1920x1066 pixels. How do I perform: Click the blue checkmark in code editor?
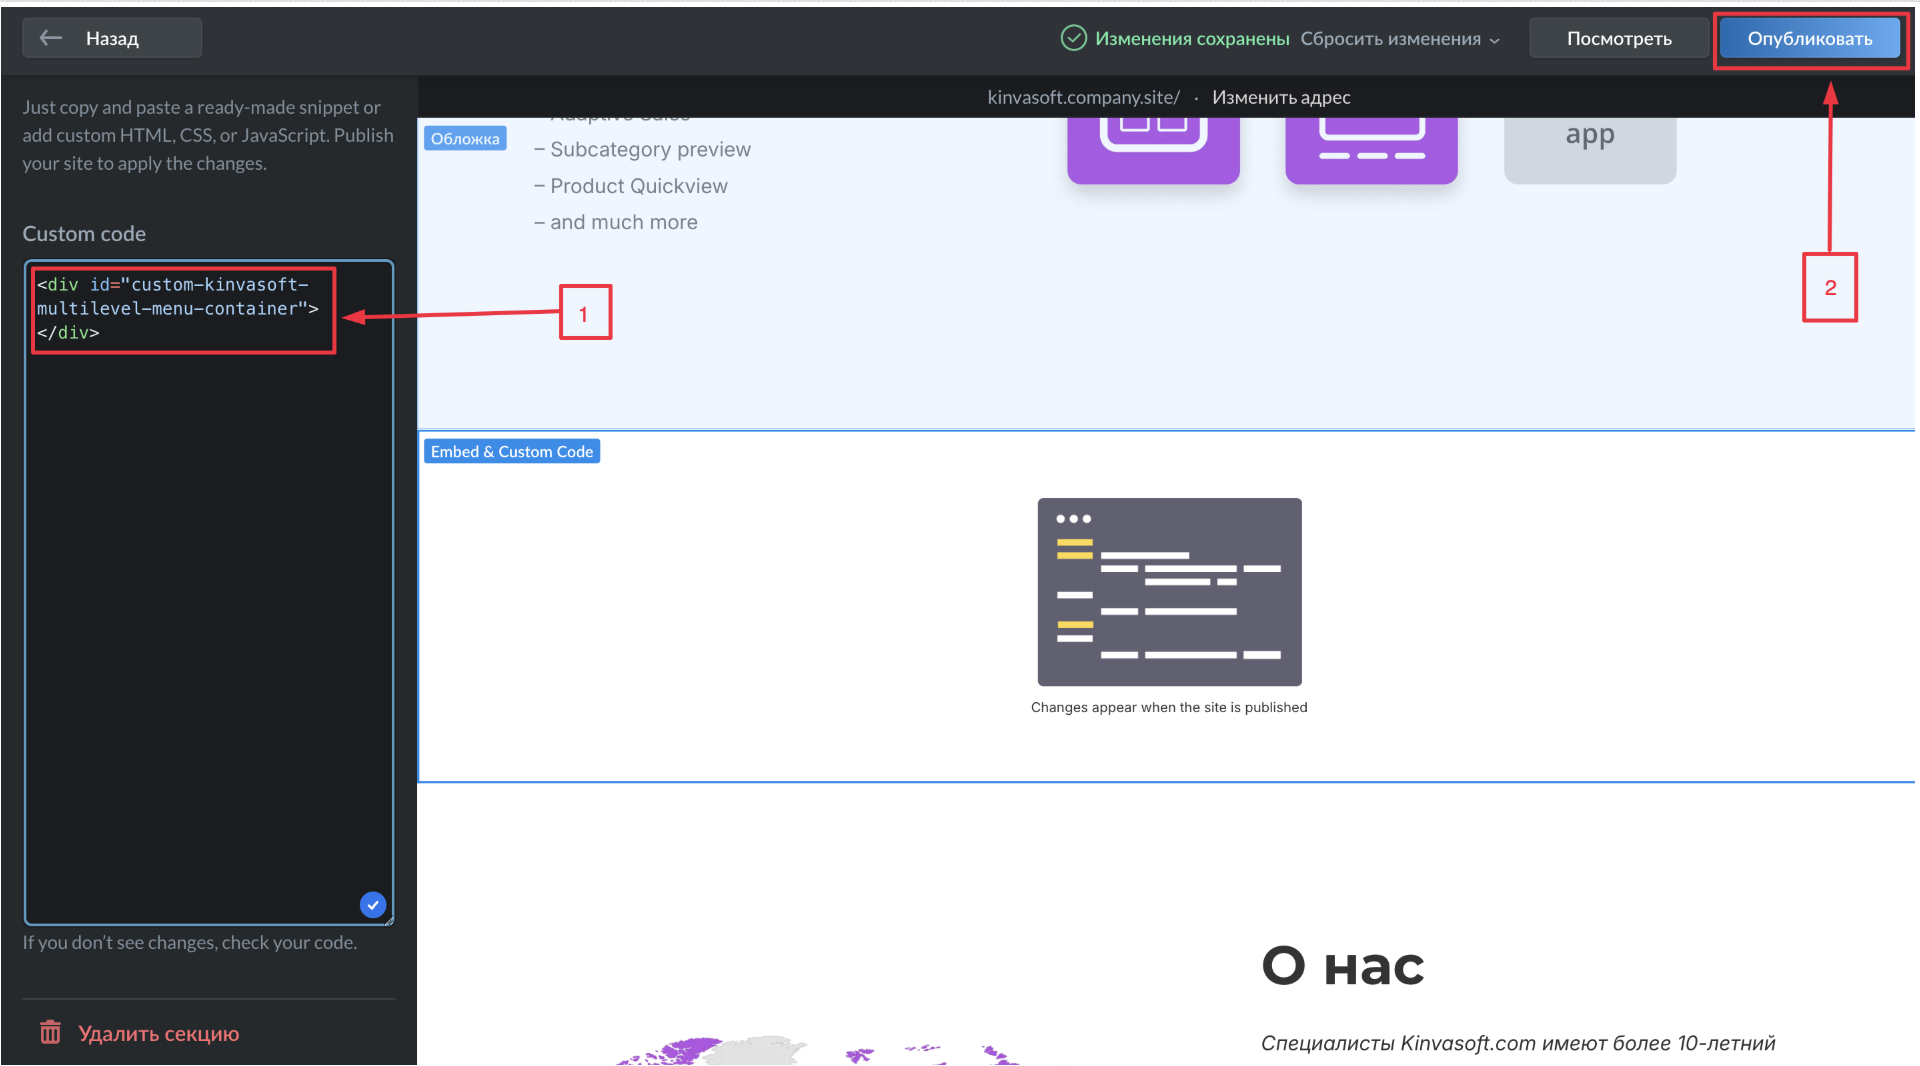tap(373, 904)
